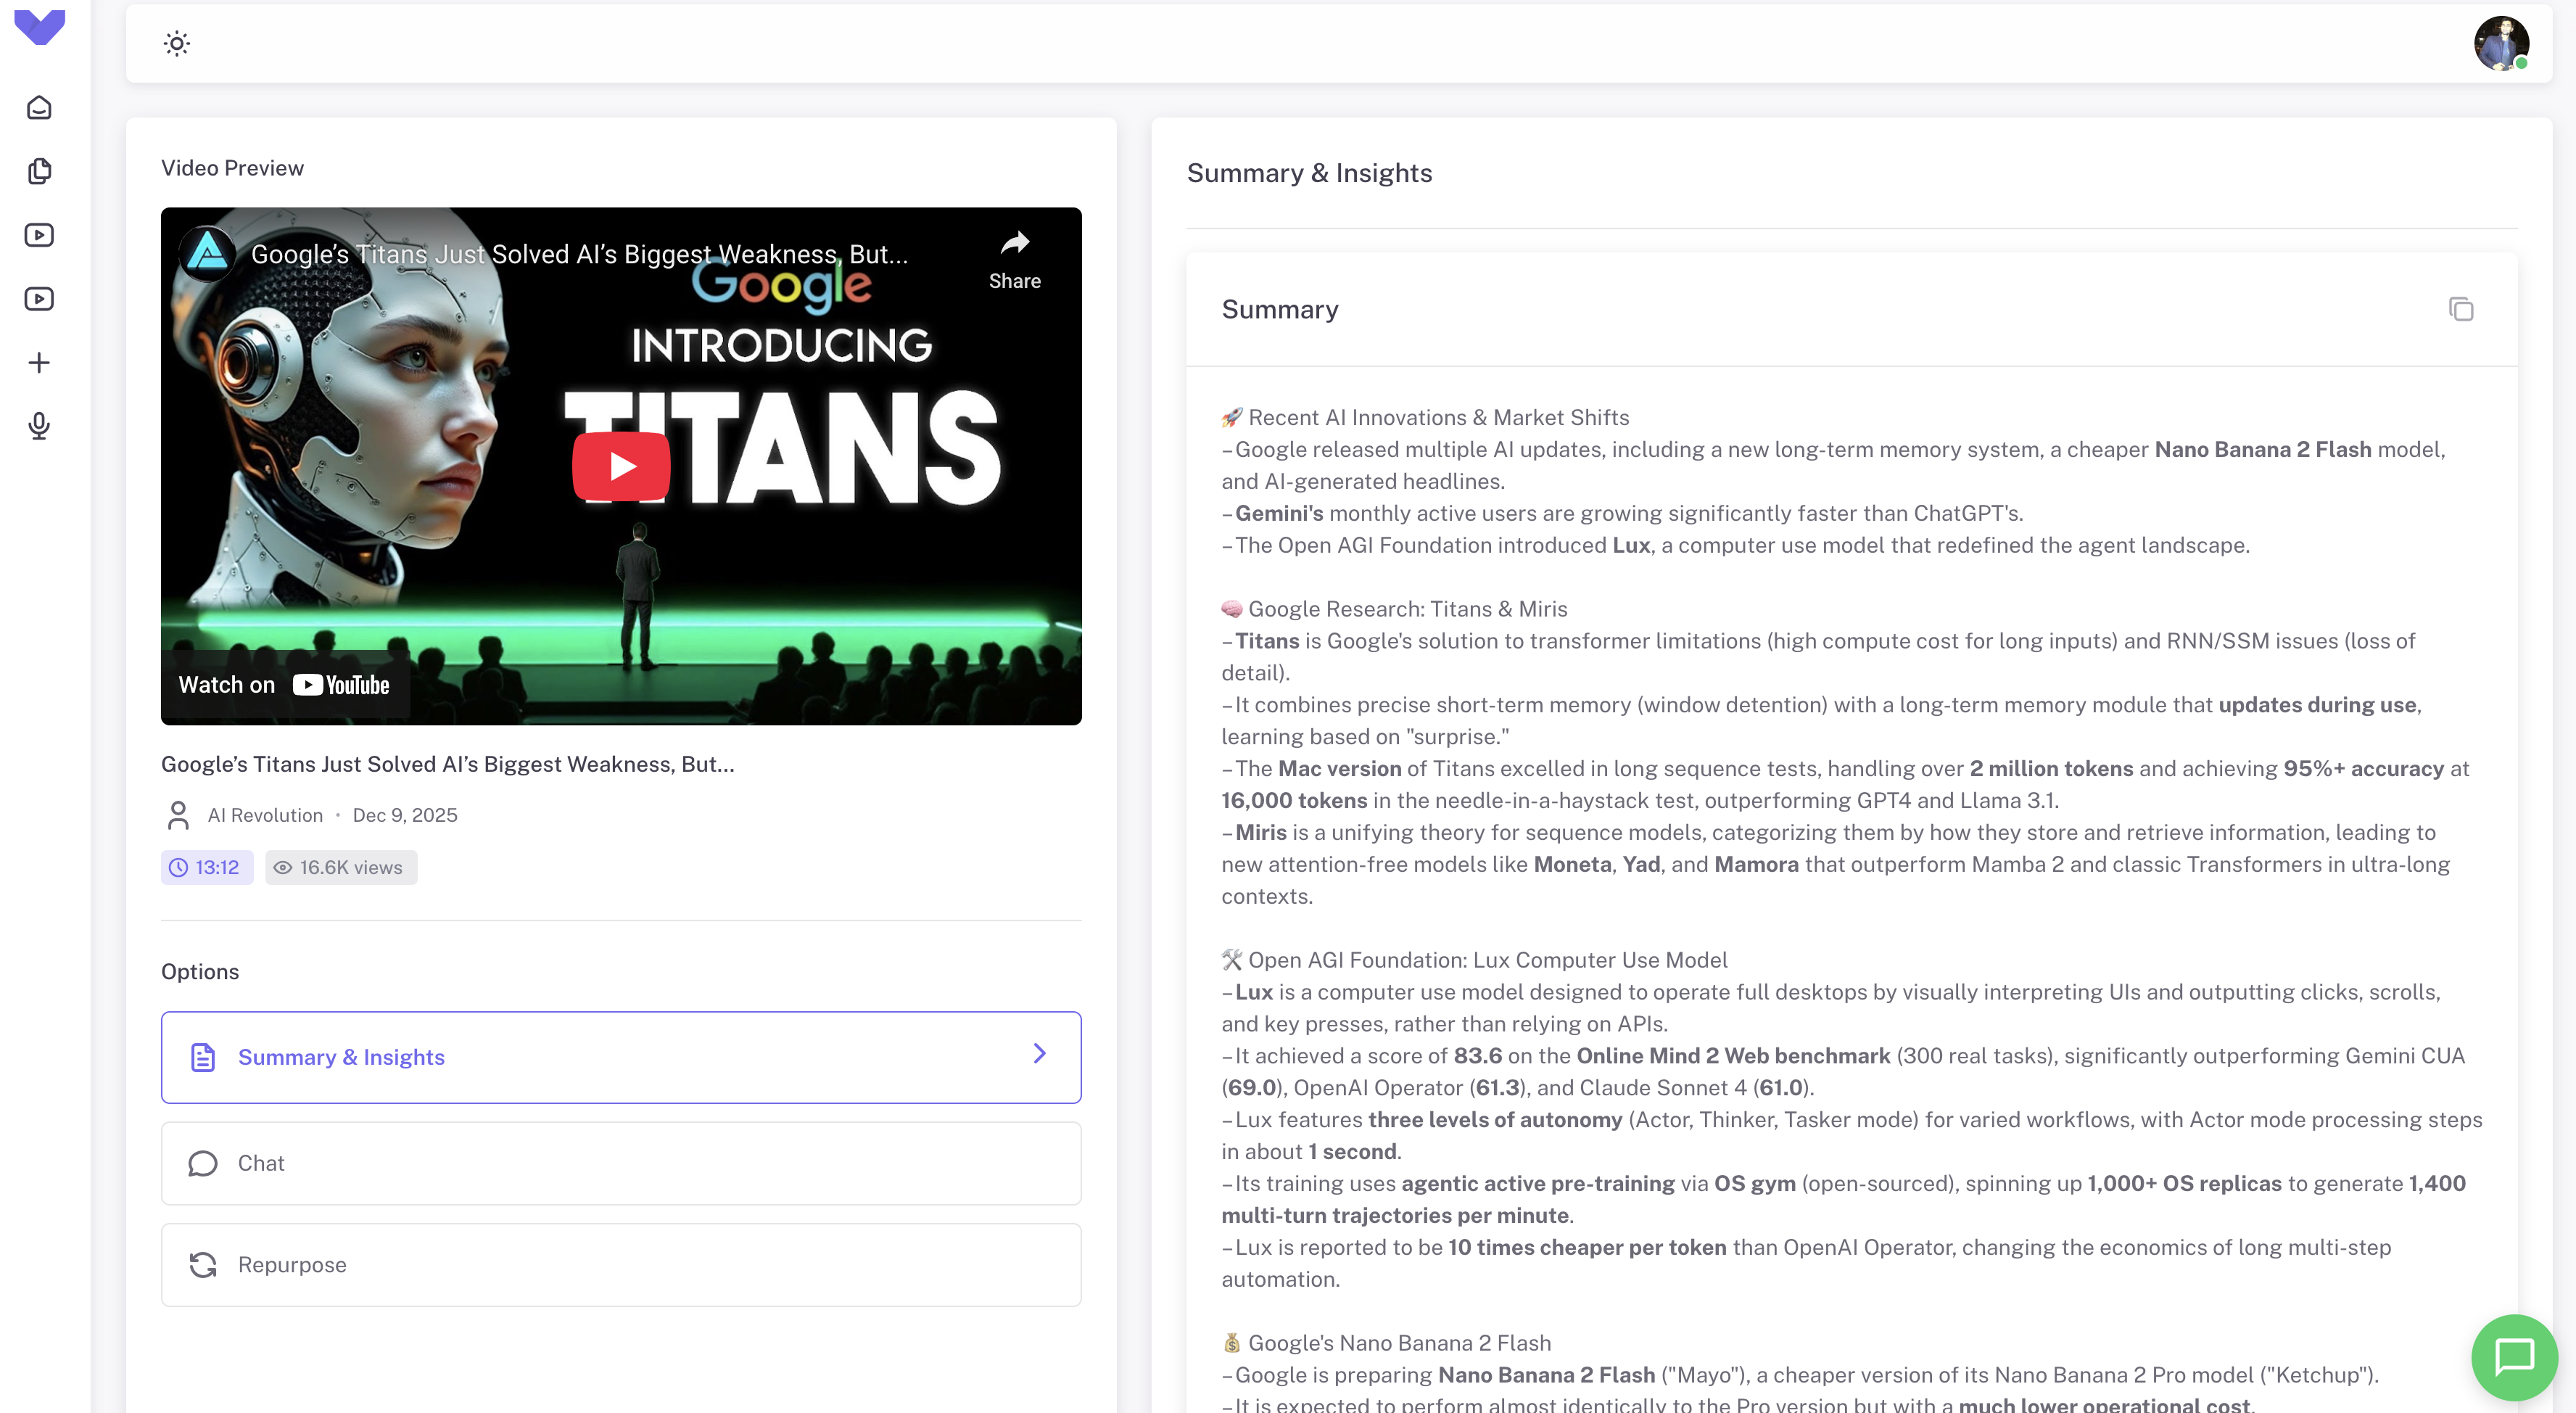Switch to the Summary & Insights section
The image size is (2576, 1413).
coord(341,1057)
